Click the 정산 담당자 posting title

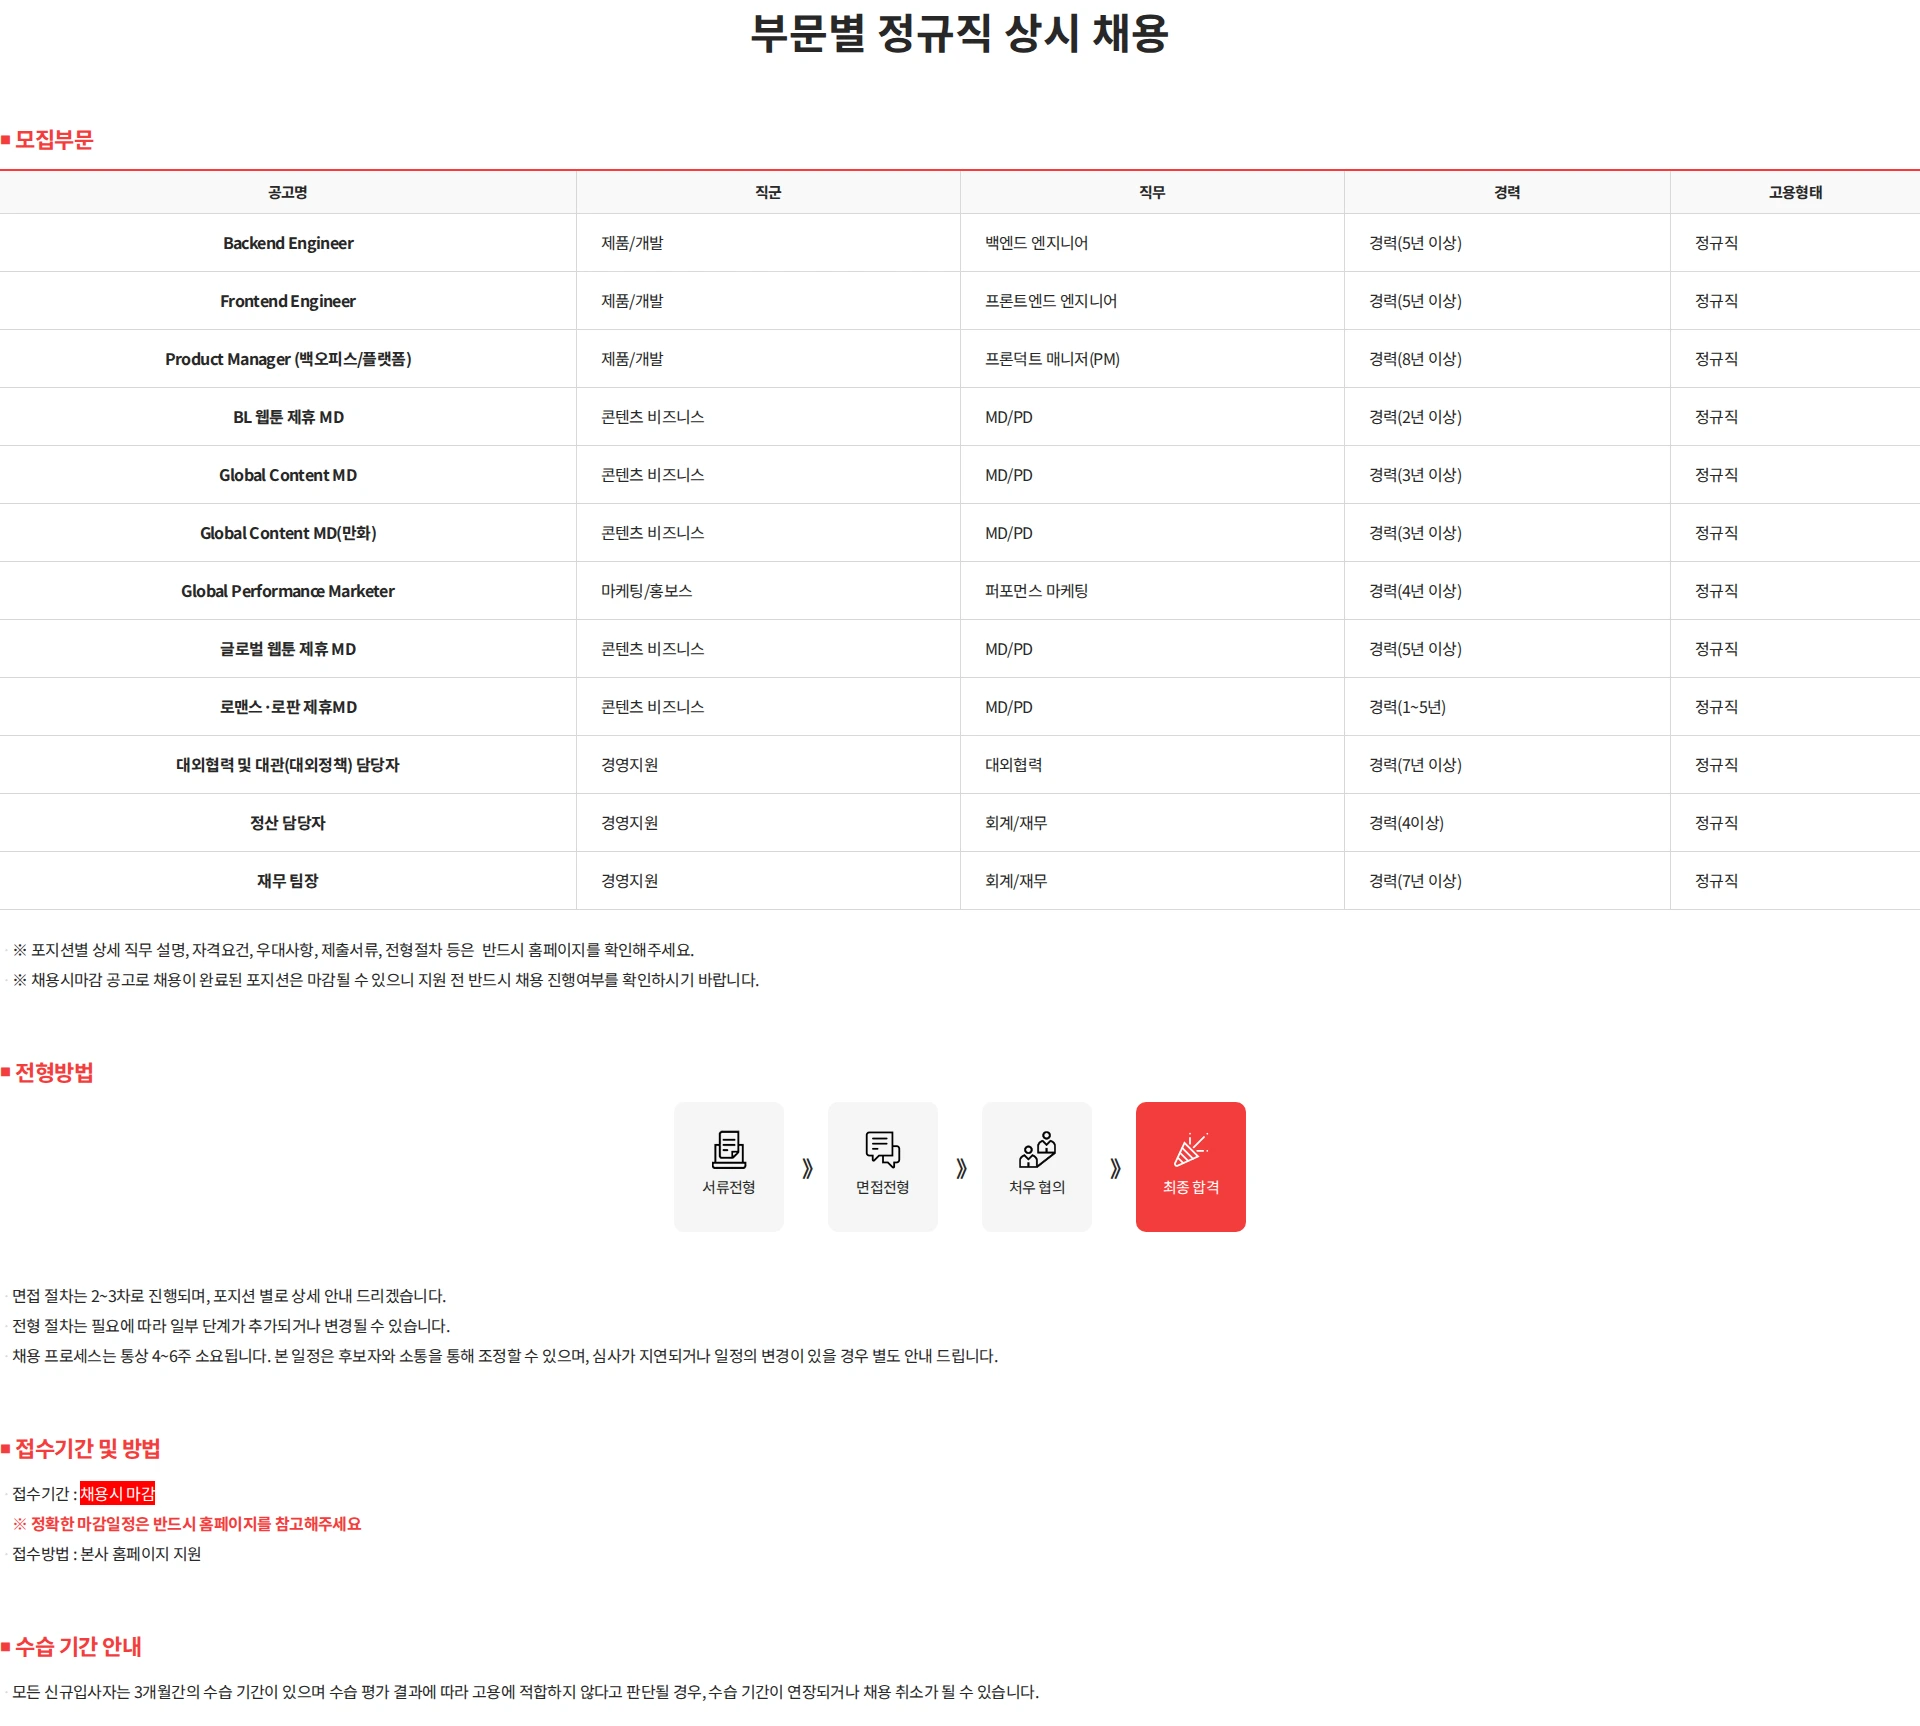point(288,823)
